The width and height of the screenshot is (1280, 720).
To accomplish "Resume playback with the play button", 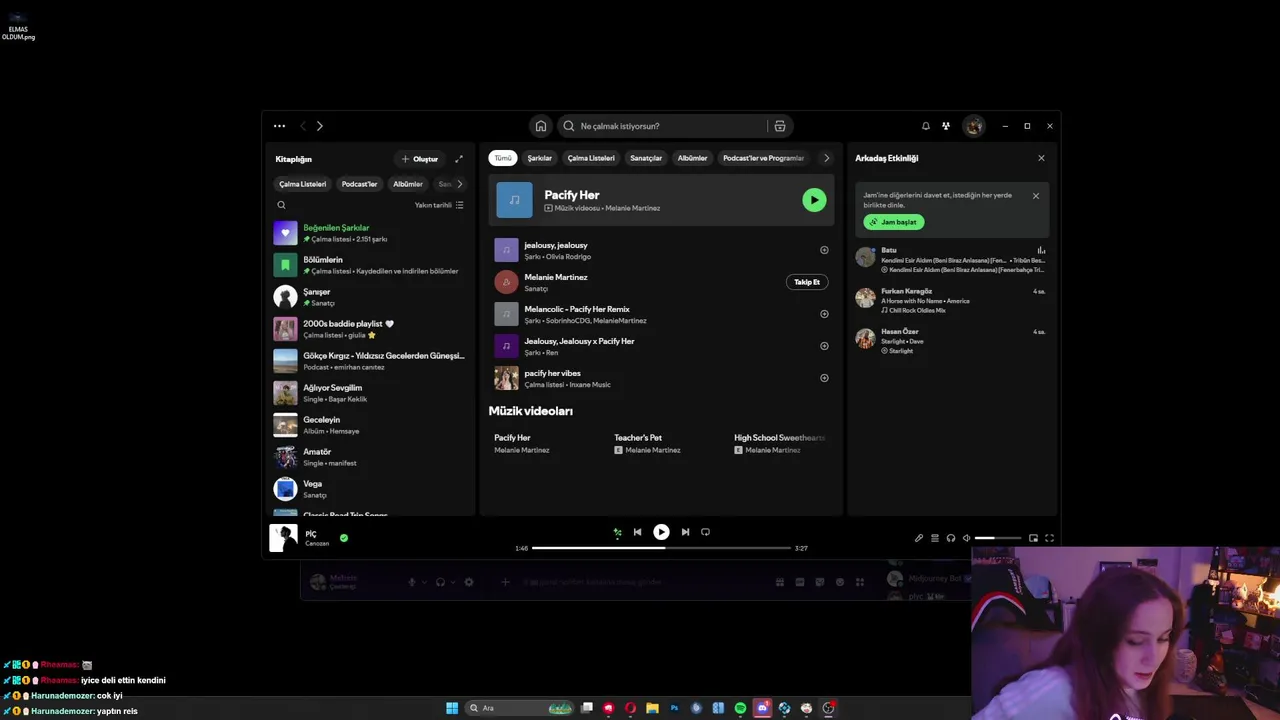I will pyautogui.click(x=661, y=532).
